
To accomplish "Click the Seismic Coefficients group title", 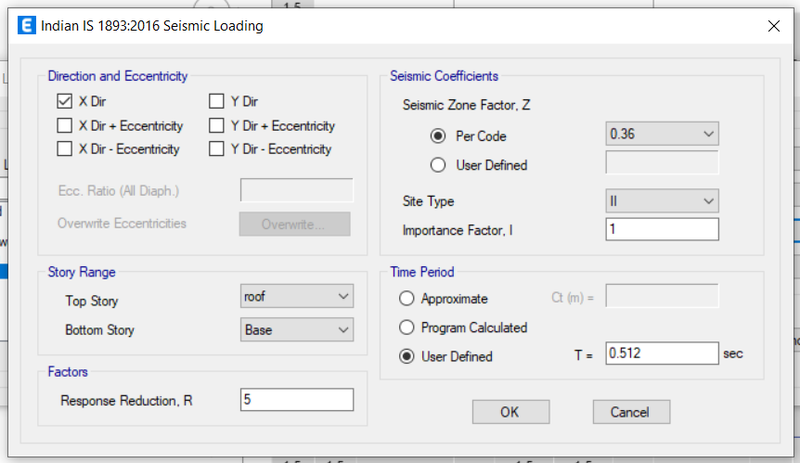I will (444, 76).
